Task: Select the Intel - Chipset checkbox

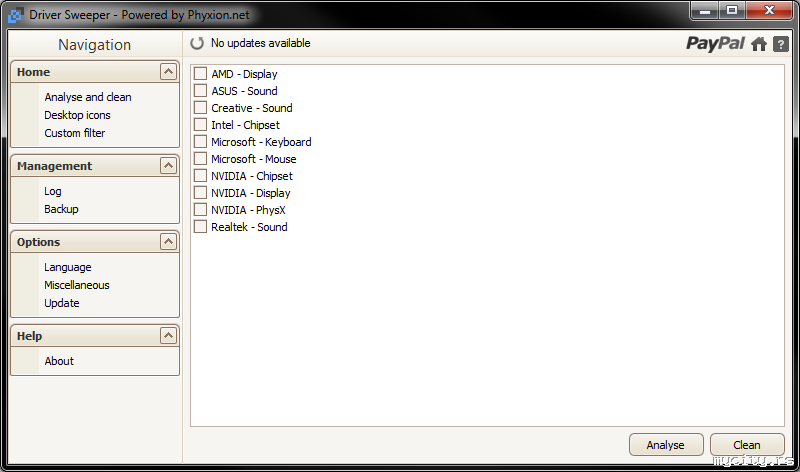Action: tap(201, 125)
